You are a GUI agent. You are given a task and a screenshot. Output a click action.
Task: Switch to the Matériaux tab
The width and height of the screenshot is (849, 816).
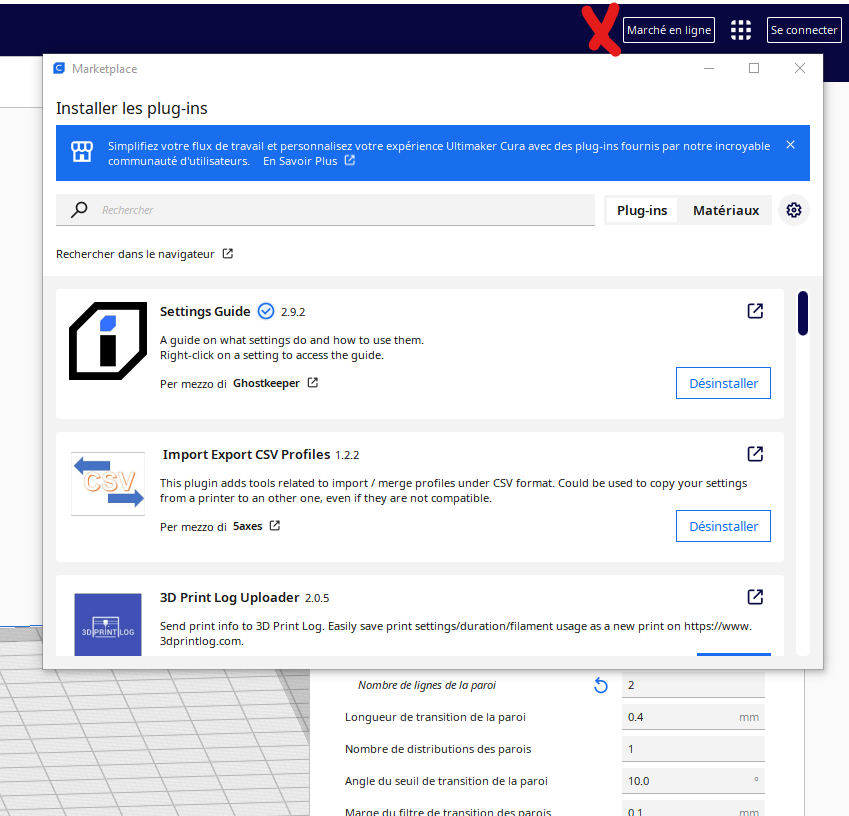(x=726, y=210)
